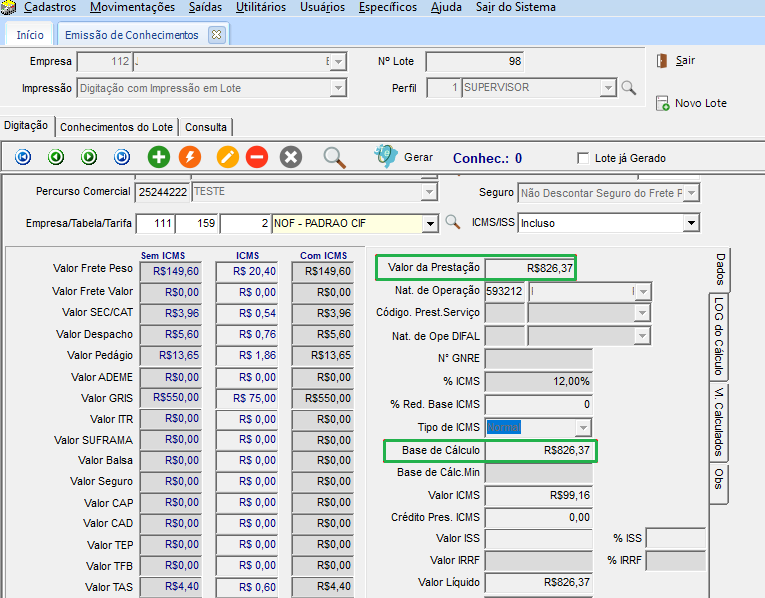The width and height of the screenshot is (765, 598).
Task: Toggle the Lote já Gerado checkbox
Action: pyautogui.click(x=584, y=158)
